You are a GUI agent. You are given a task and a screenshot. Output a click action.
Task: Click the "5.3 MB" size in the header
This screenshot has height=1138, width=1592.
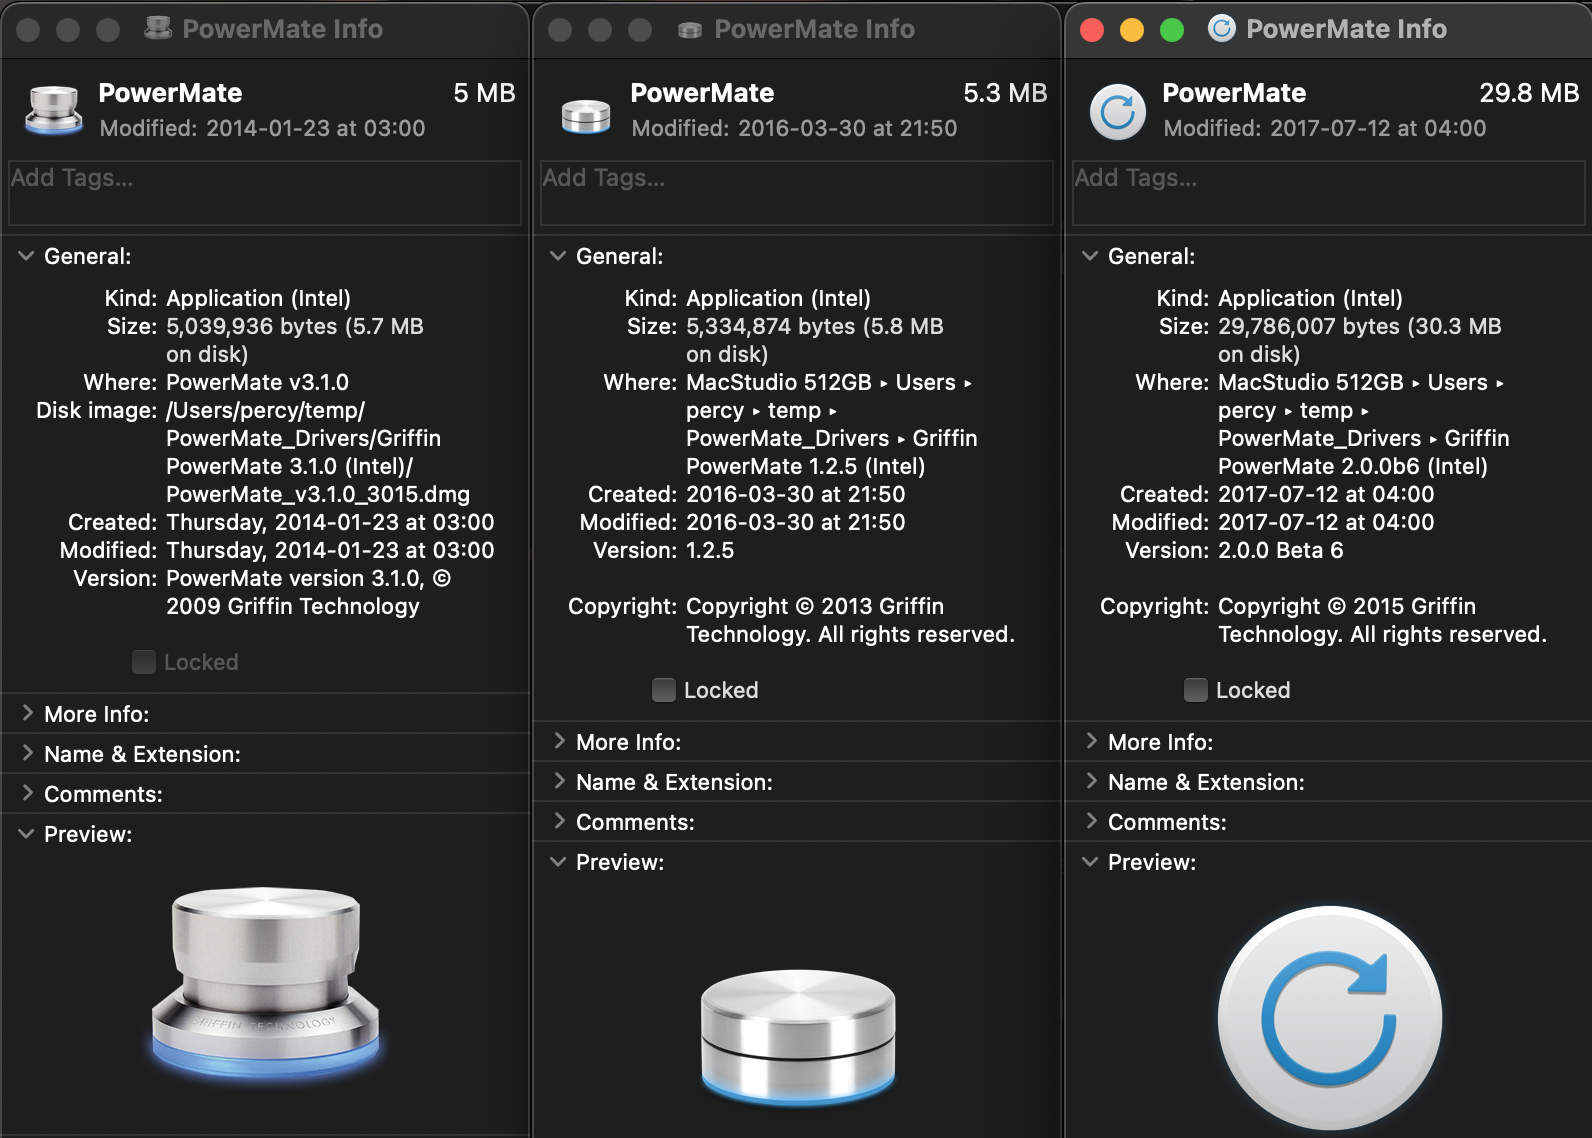pyautogui.click(x=1005, y=93)
